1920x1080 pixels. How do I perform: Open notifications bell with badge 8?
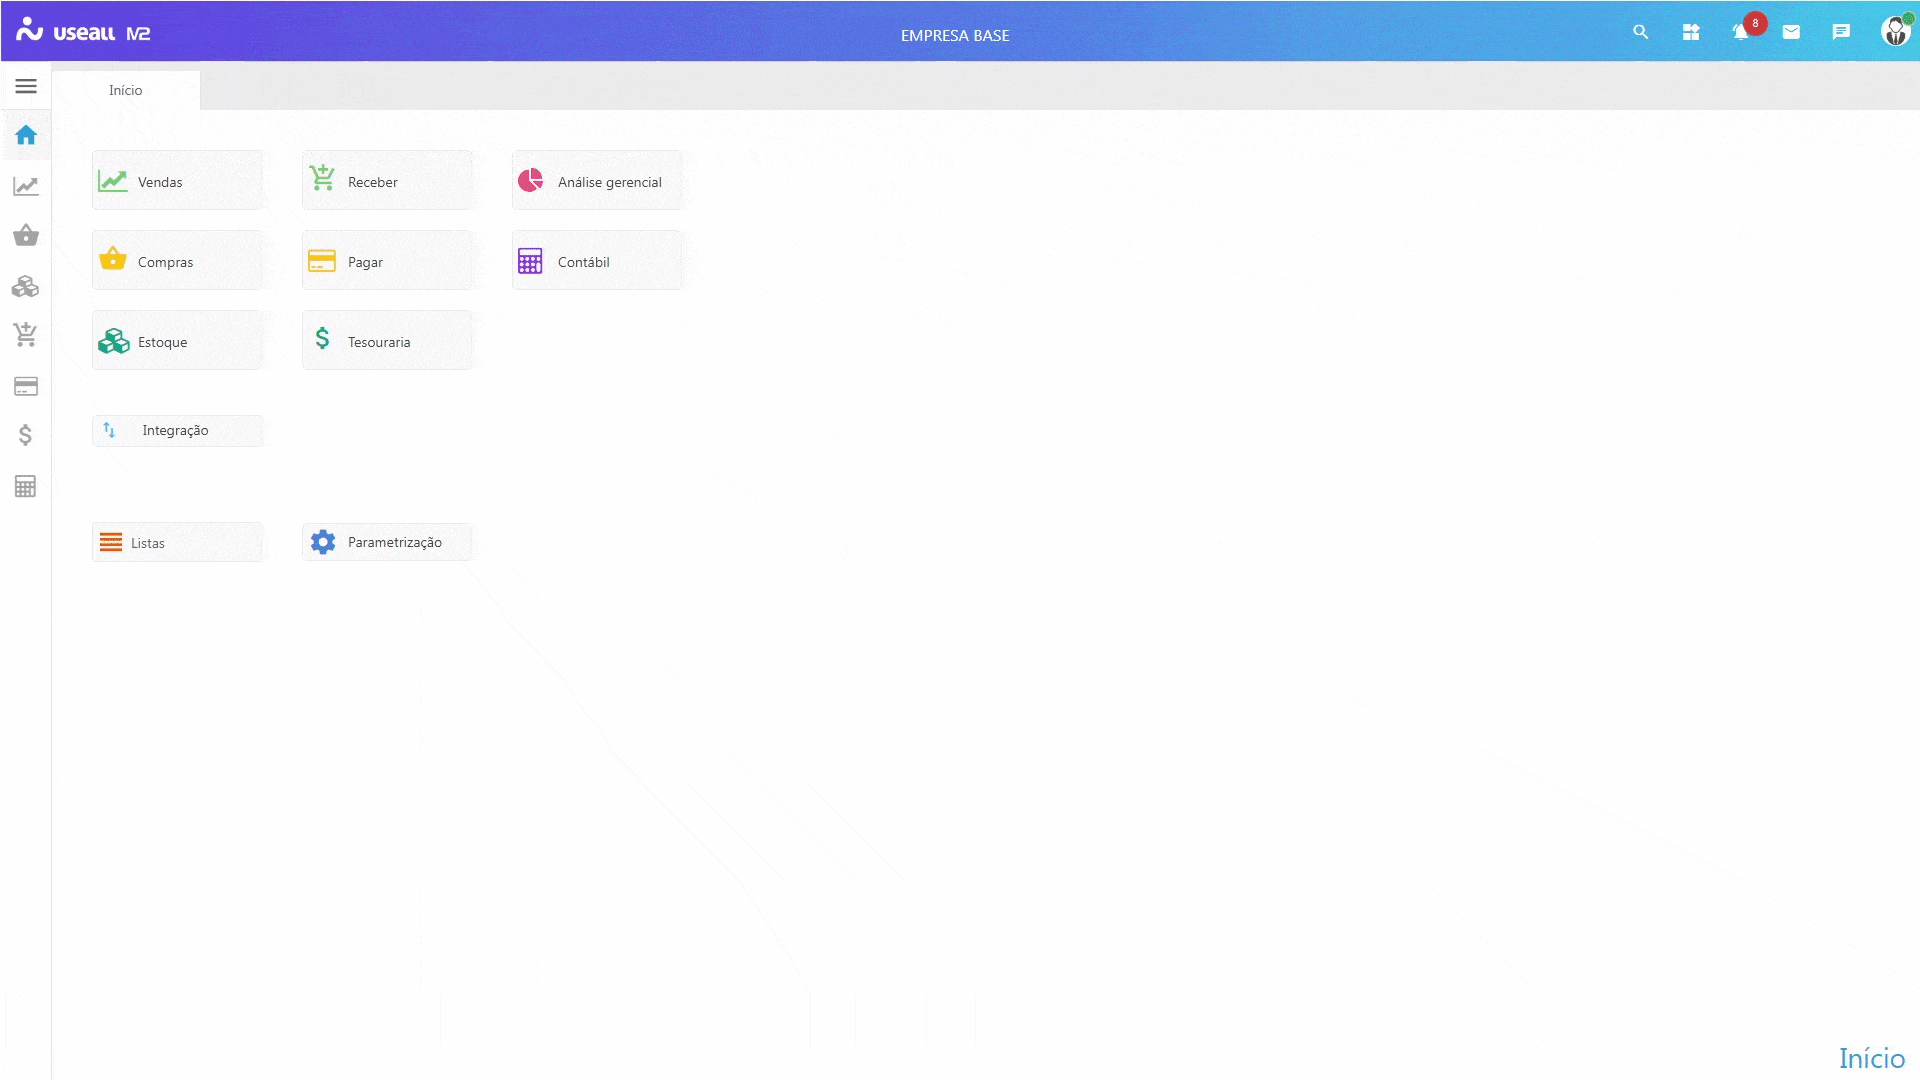(x=1742, y=32)
